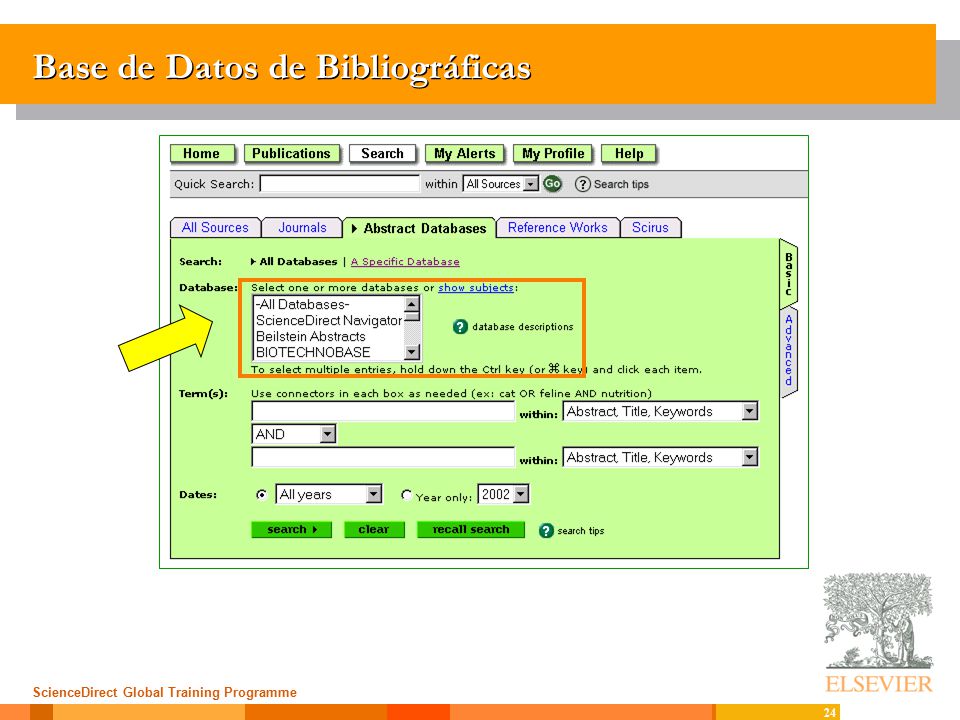Viewport: 960px width, 720px height.
Task: Click the show subjects link
Action: (476, 288)
